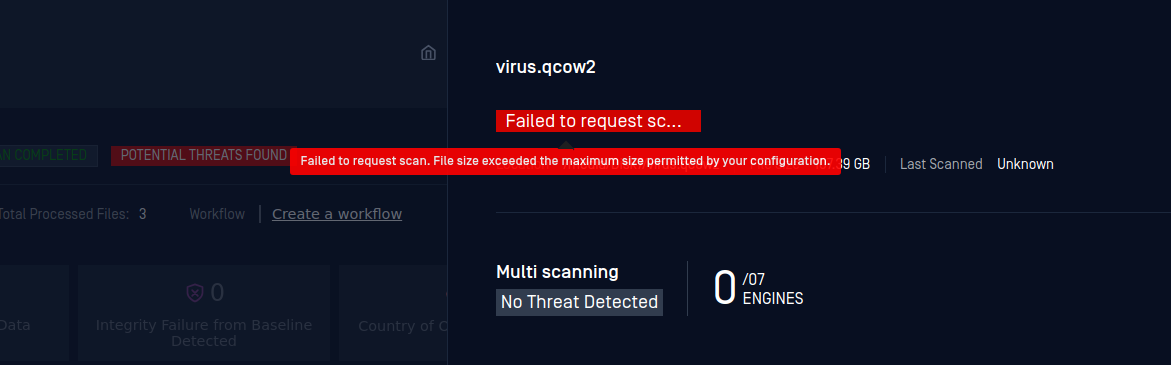The image size is (1171, 365).
Task: Open the Create a workflow link
Action: [x=337, y=214]
